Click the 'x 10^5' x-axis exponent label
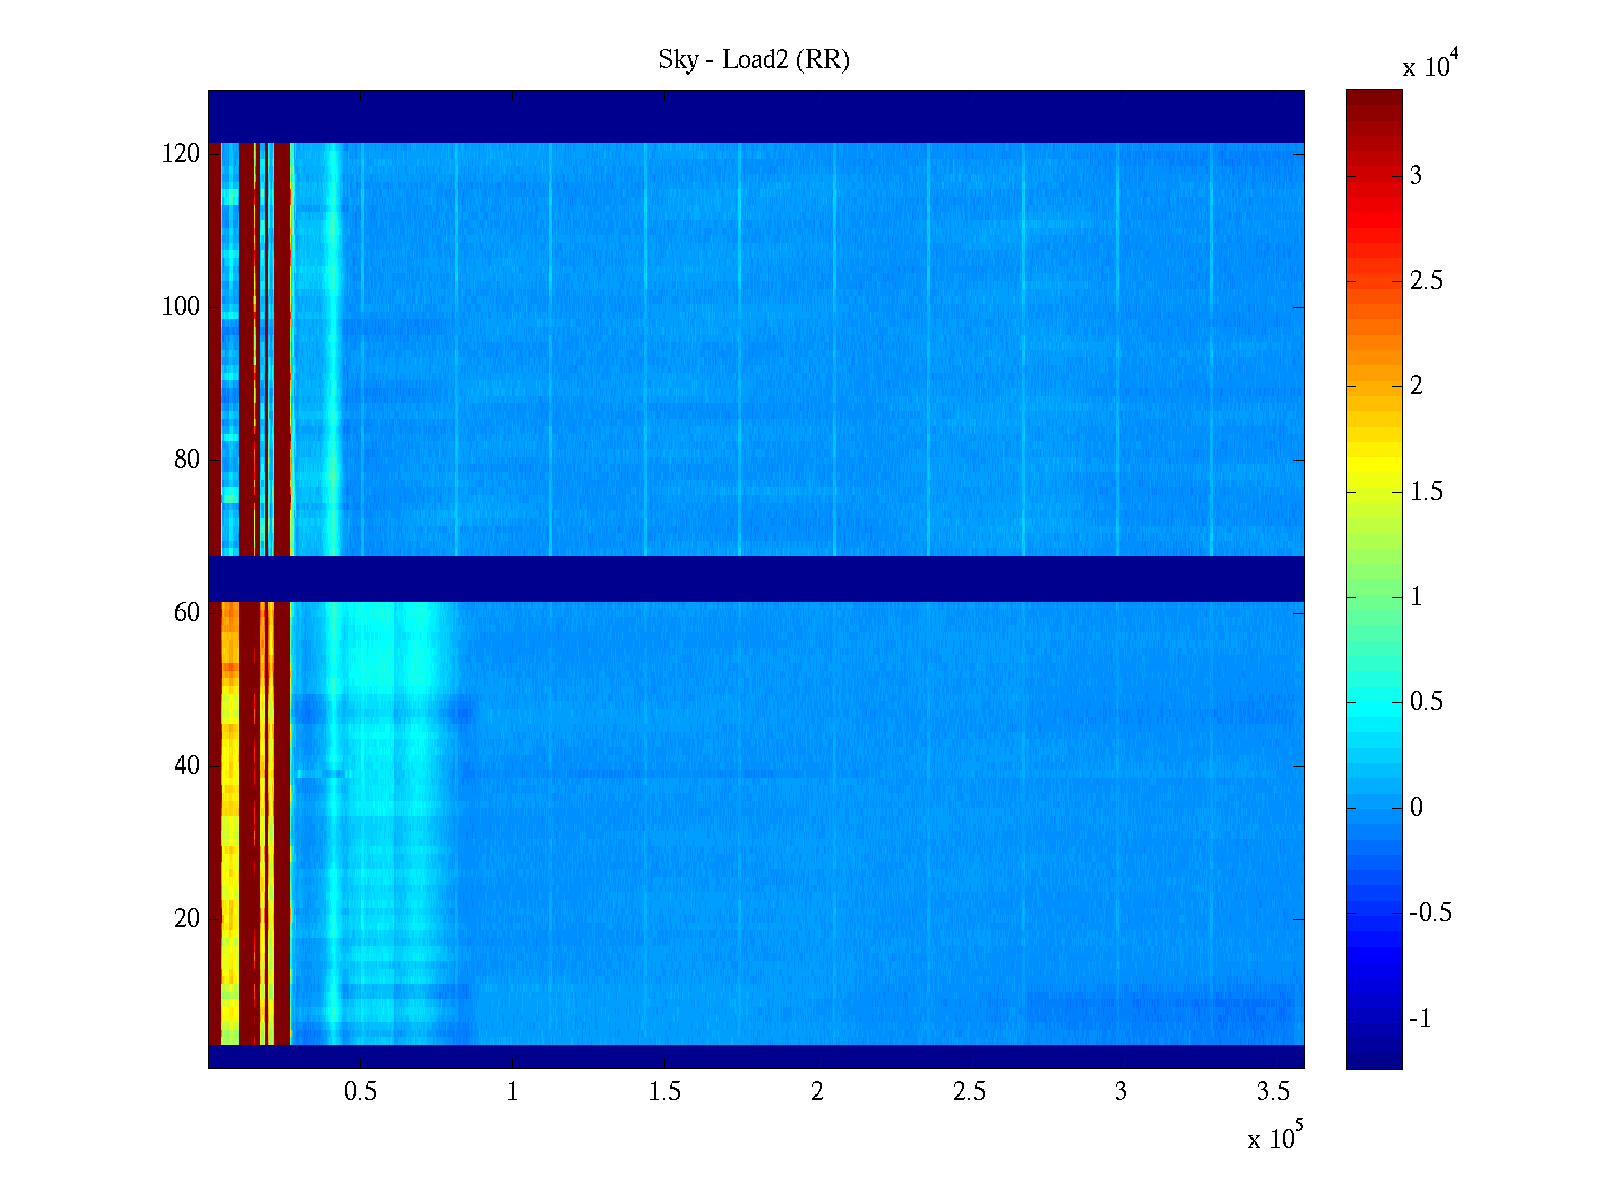 pos(1275,1137)
